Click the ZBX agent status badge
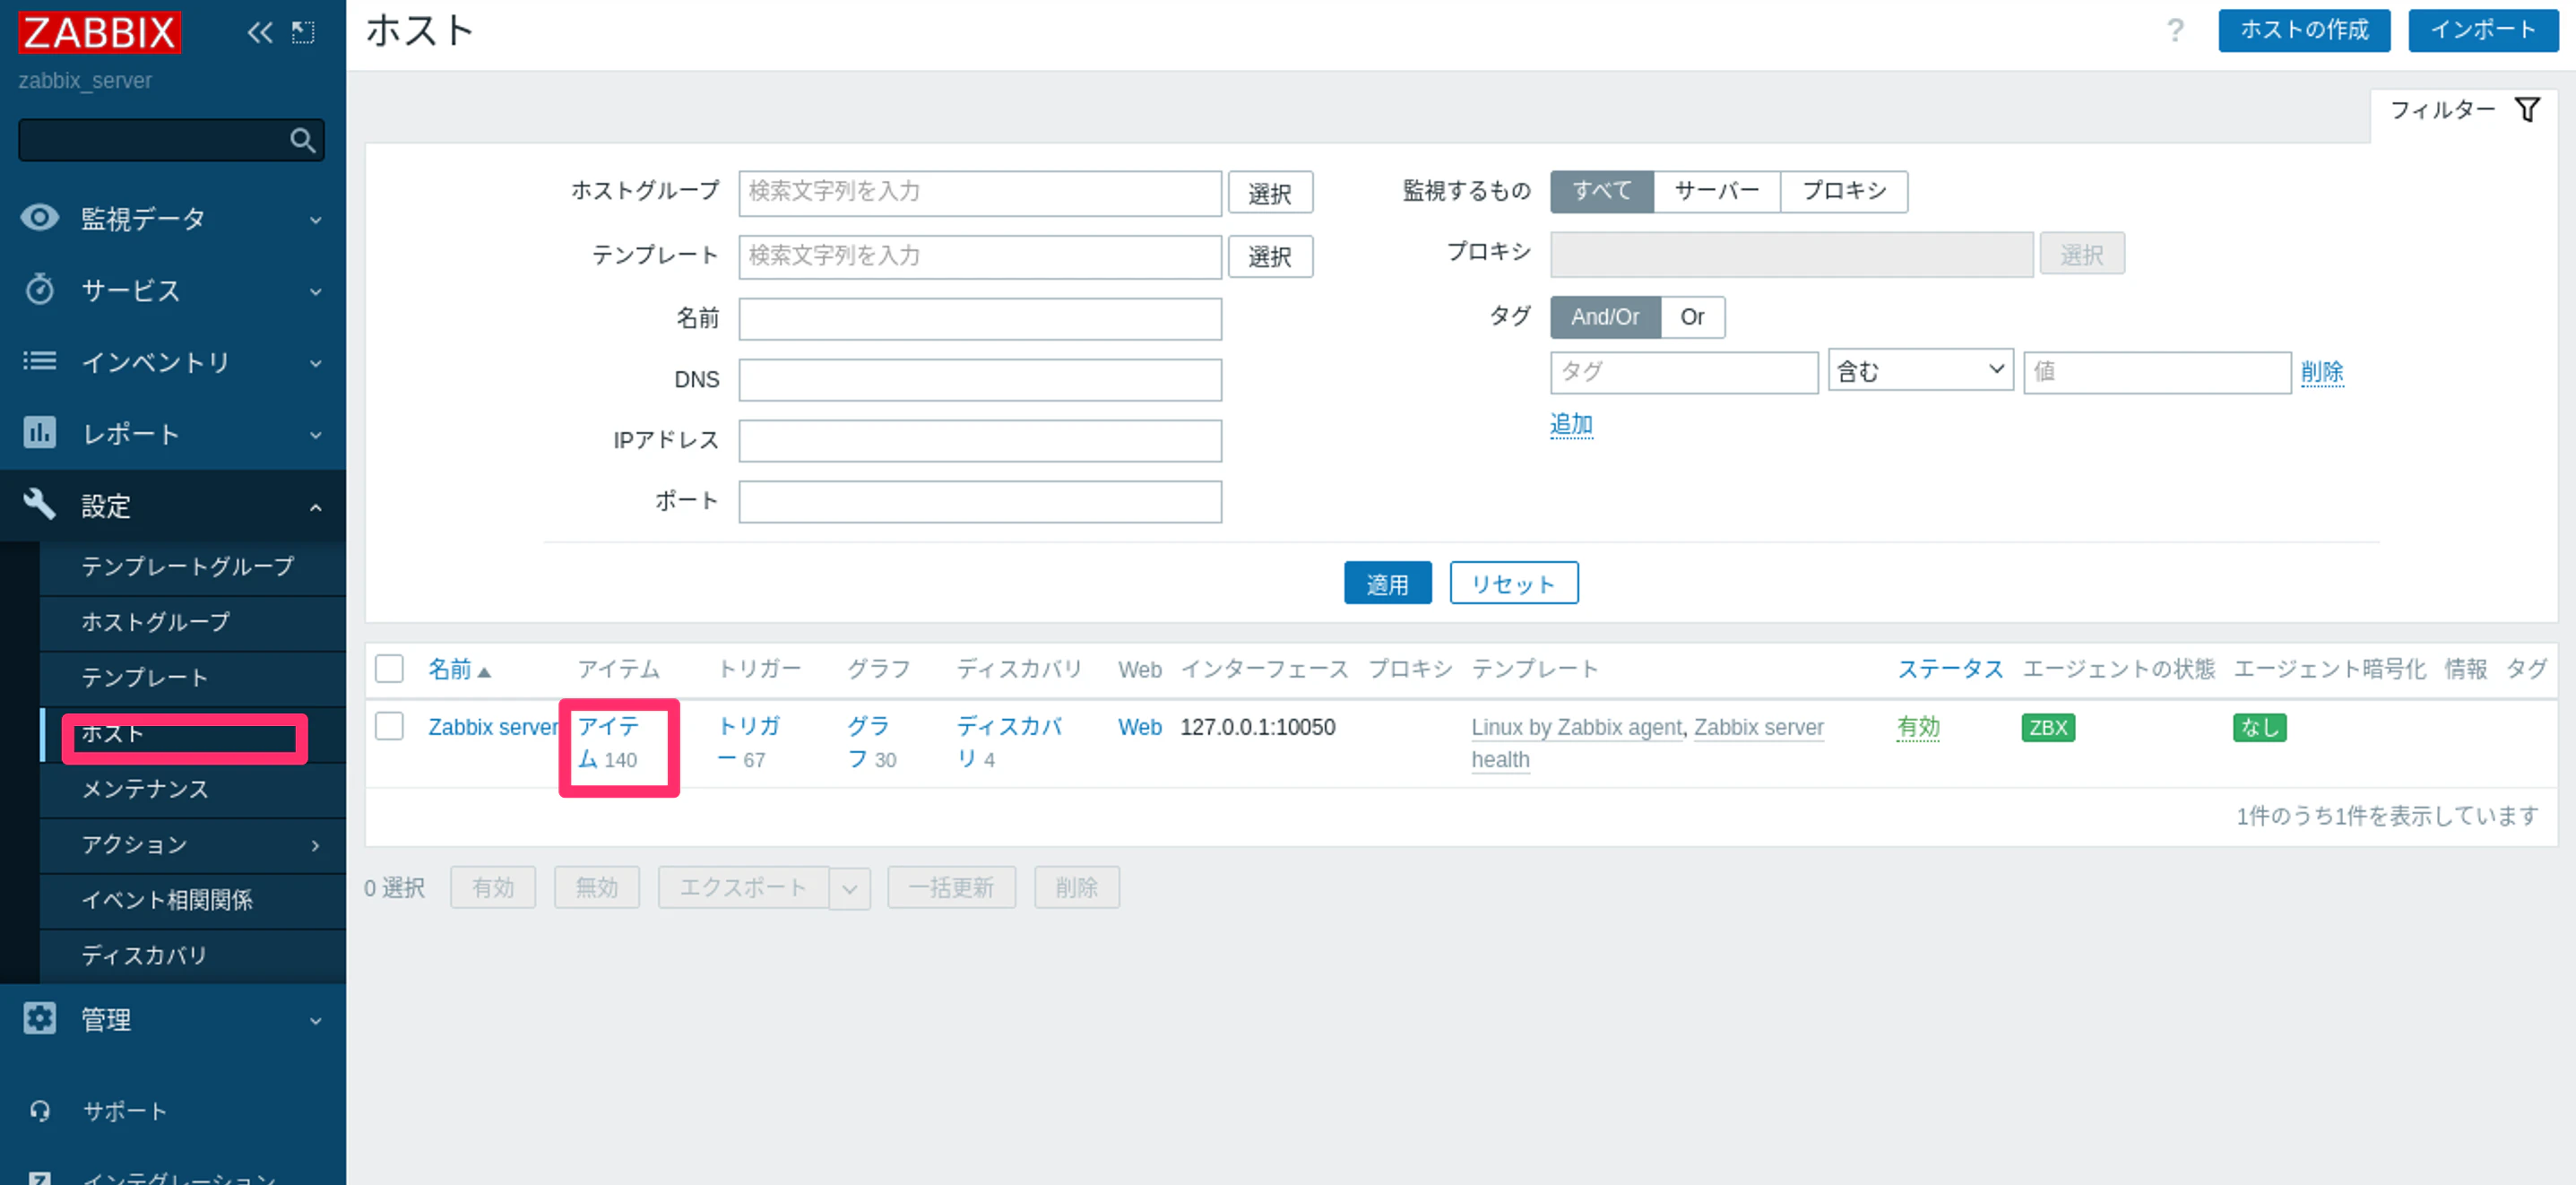Screen dimensions: 2576x1185 coord(2048,727)
